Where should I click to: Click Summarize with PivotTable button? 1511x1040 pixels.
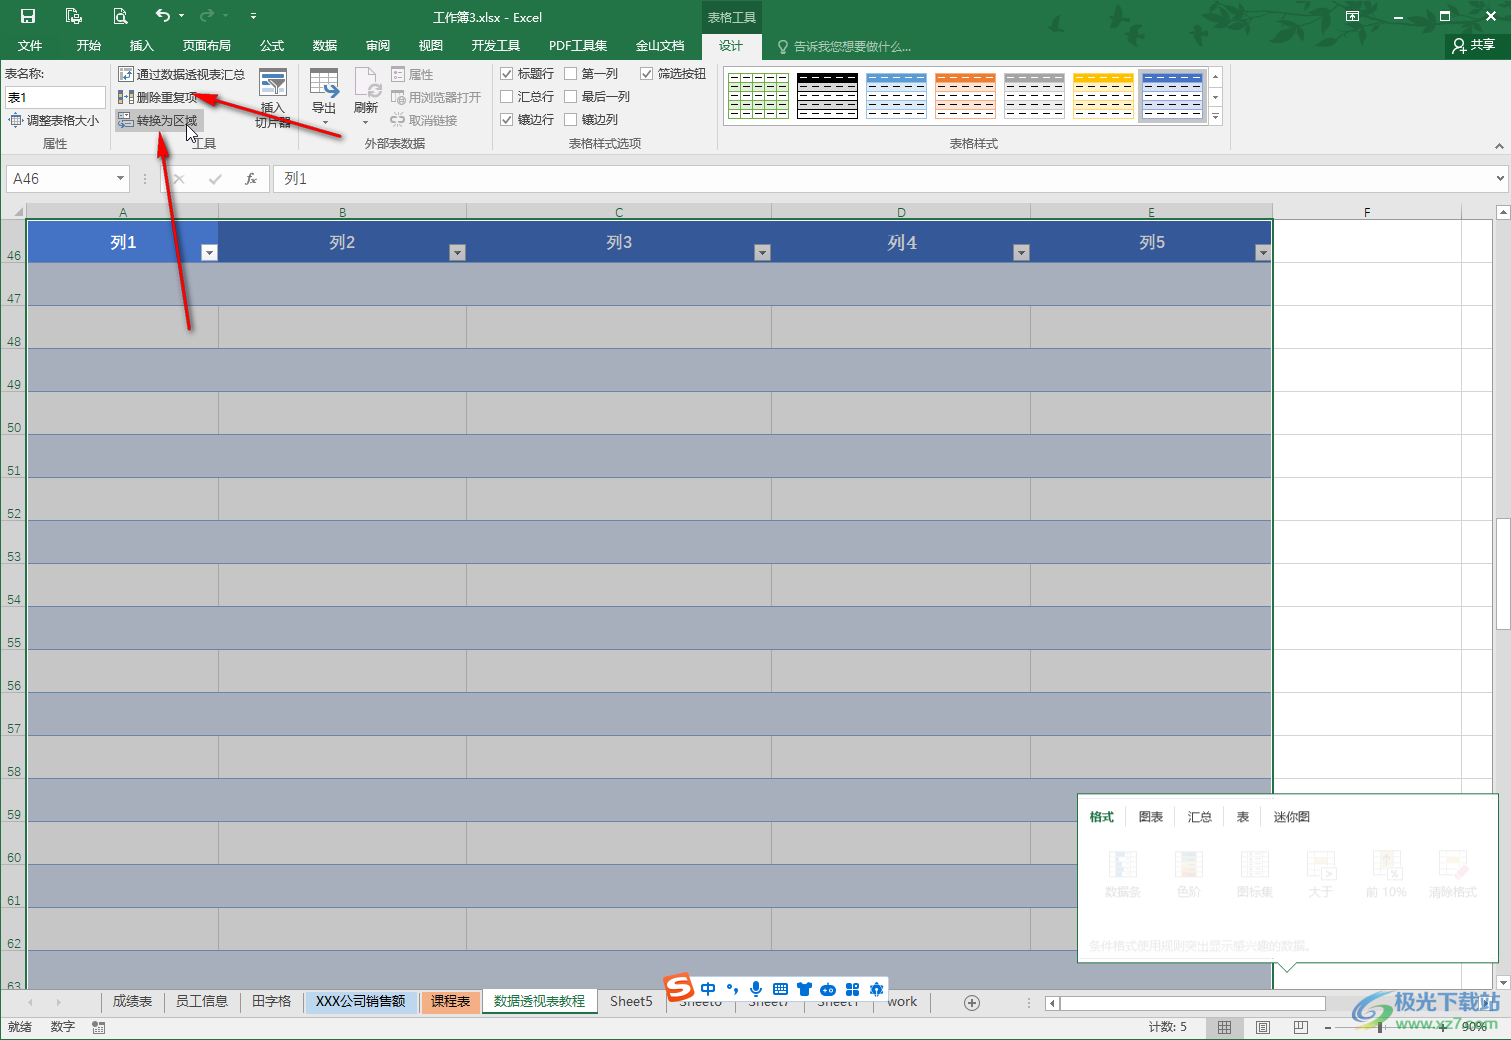(181, 74)
